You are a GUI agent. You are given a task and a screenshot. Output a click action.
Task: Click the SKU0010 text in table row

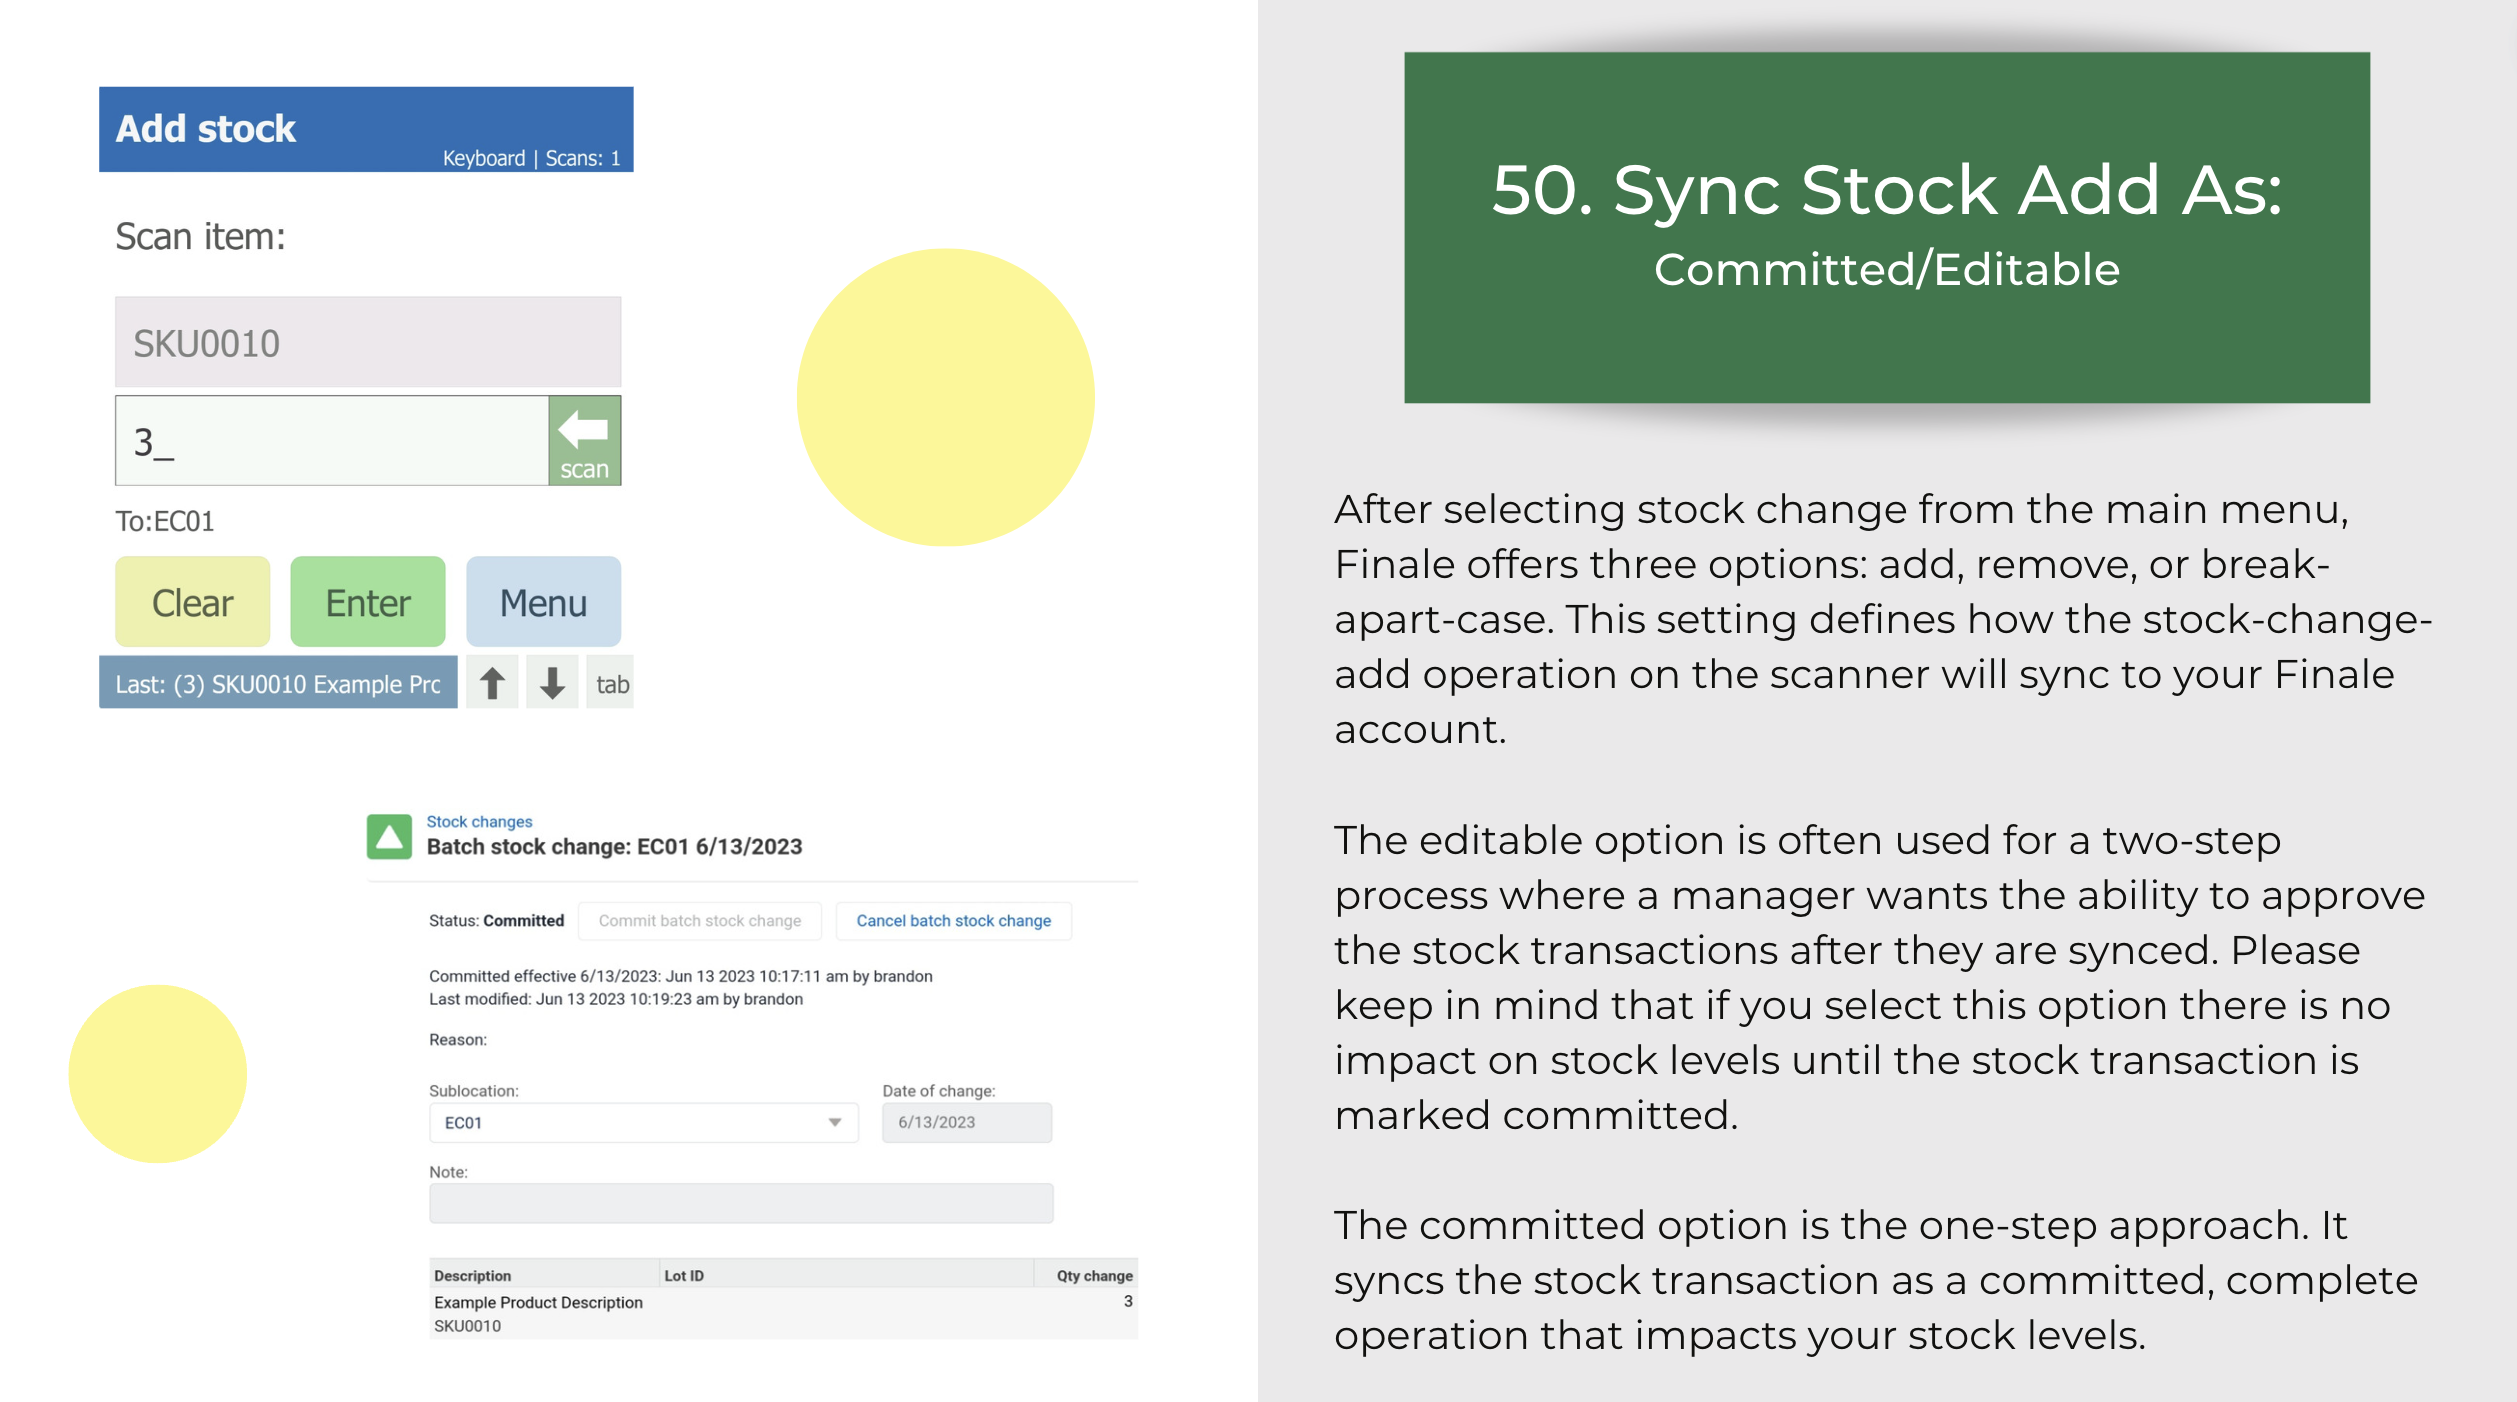coord(467,1326)
